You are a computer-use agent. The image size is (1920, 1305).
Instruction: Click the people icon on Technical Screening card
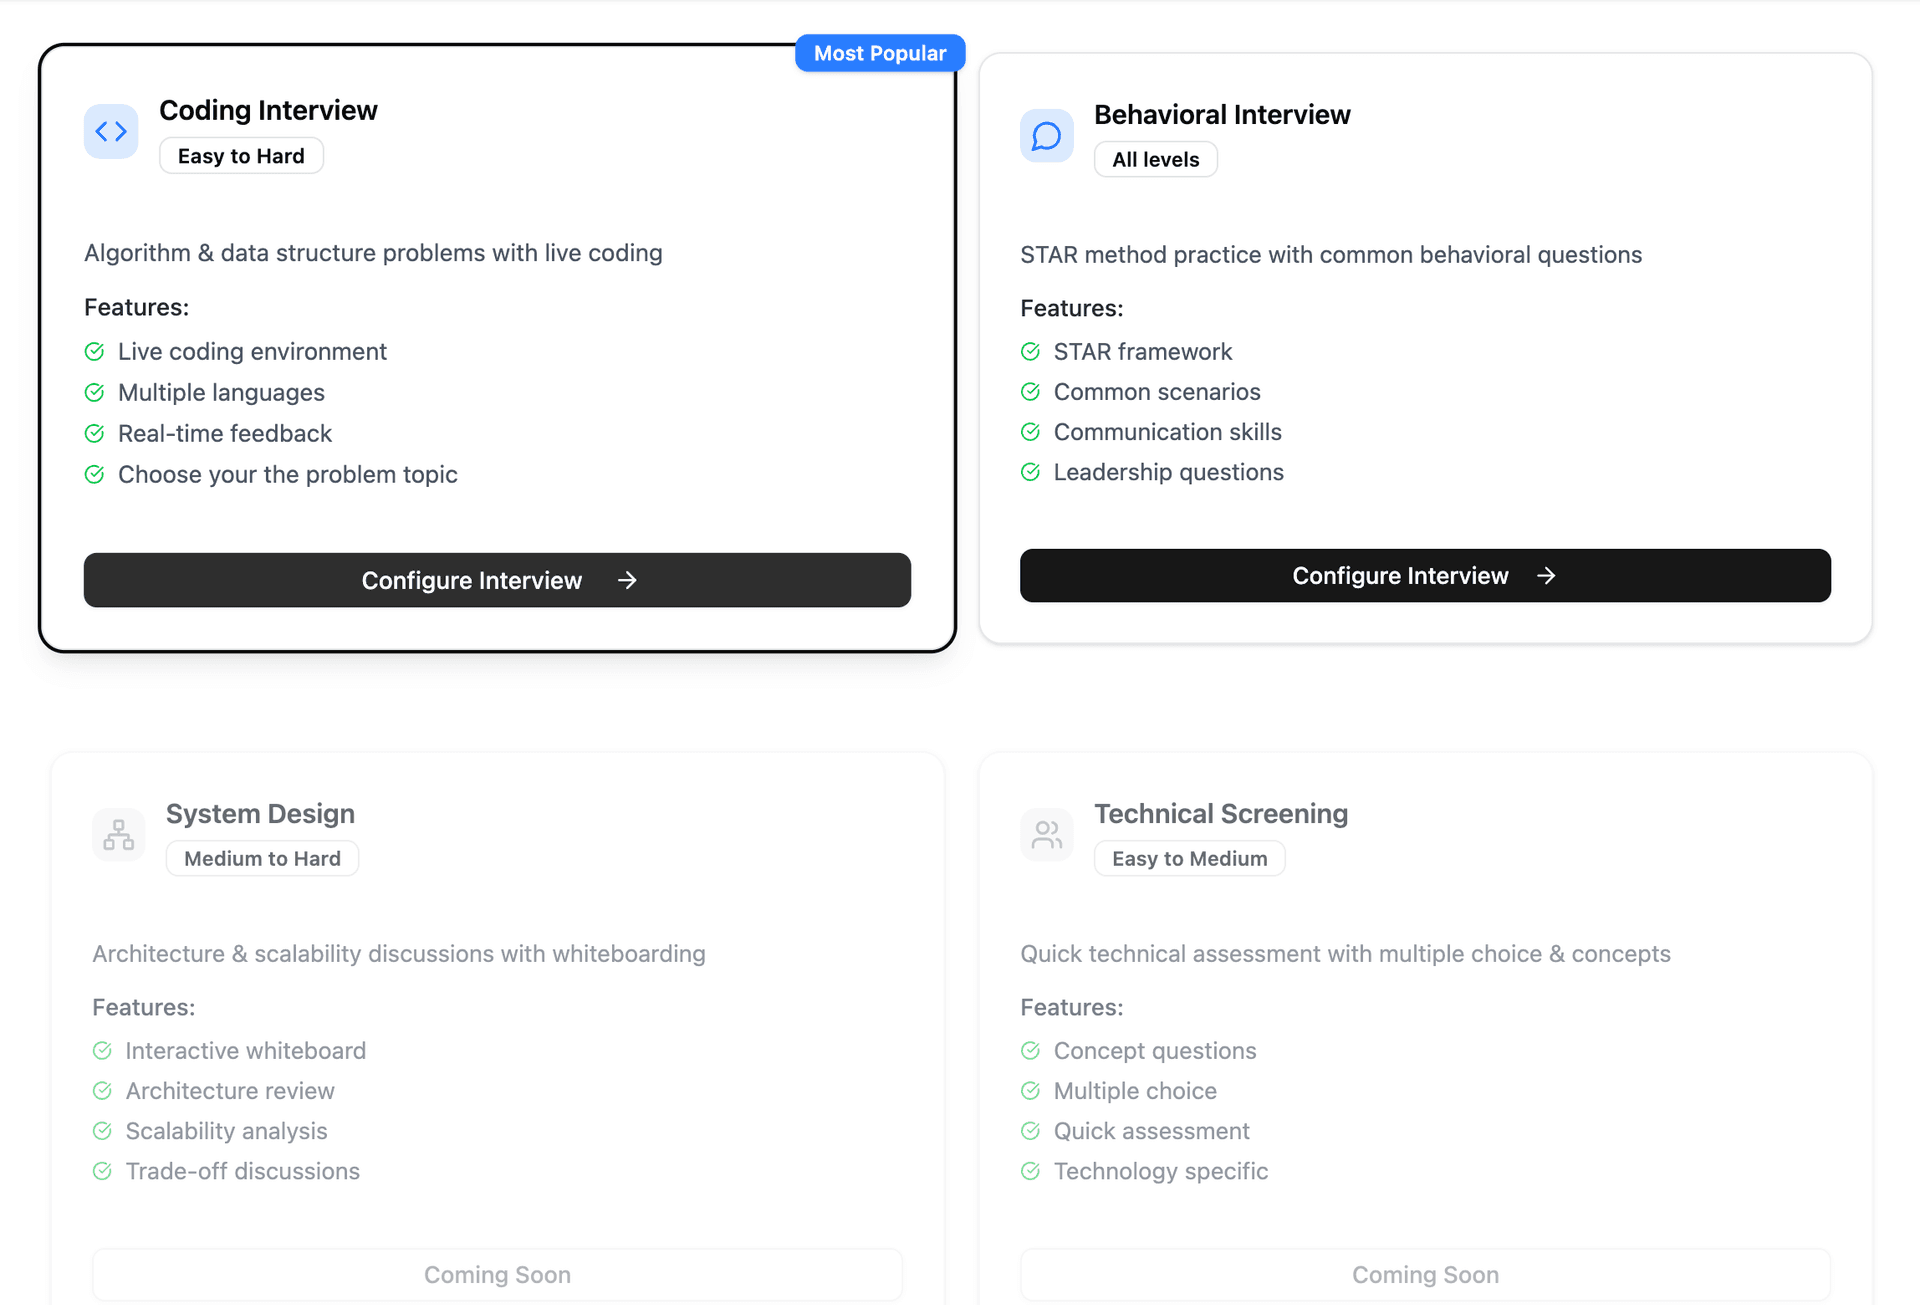point(1046,834)
